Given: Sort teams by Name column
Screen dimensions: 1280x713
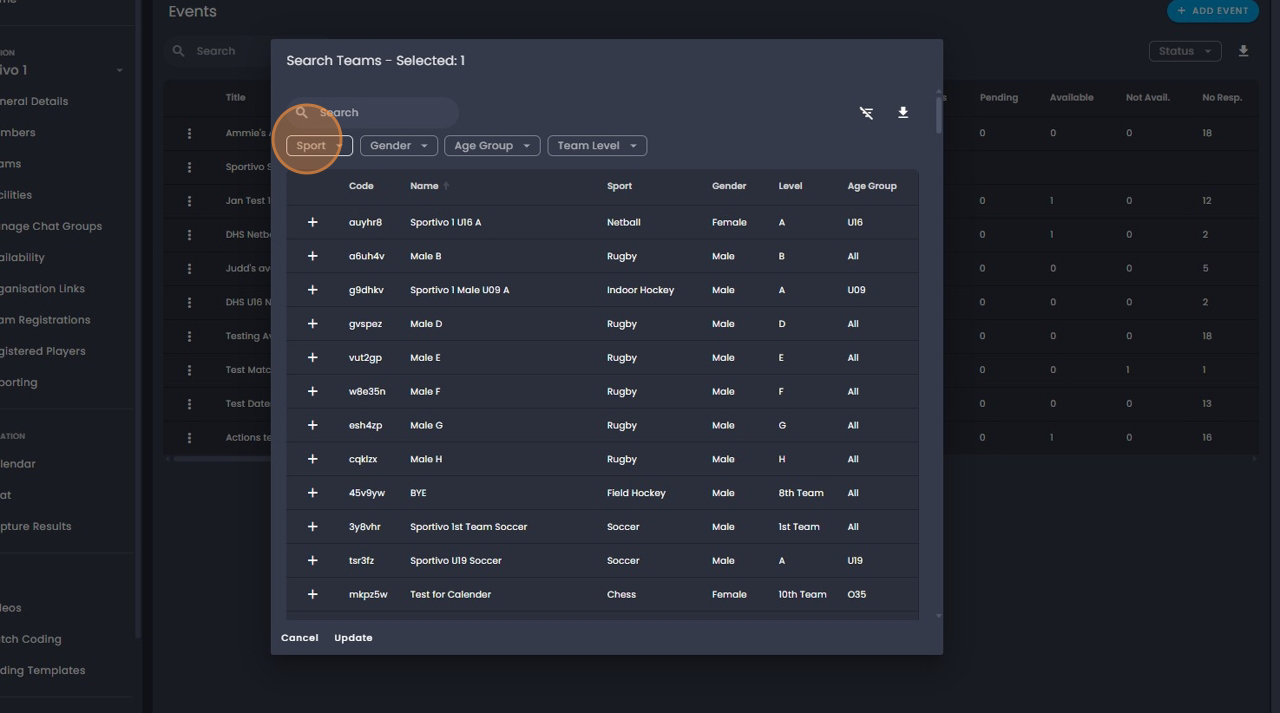Looking at the screenshot, I should [424, 186].
